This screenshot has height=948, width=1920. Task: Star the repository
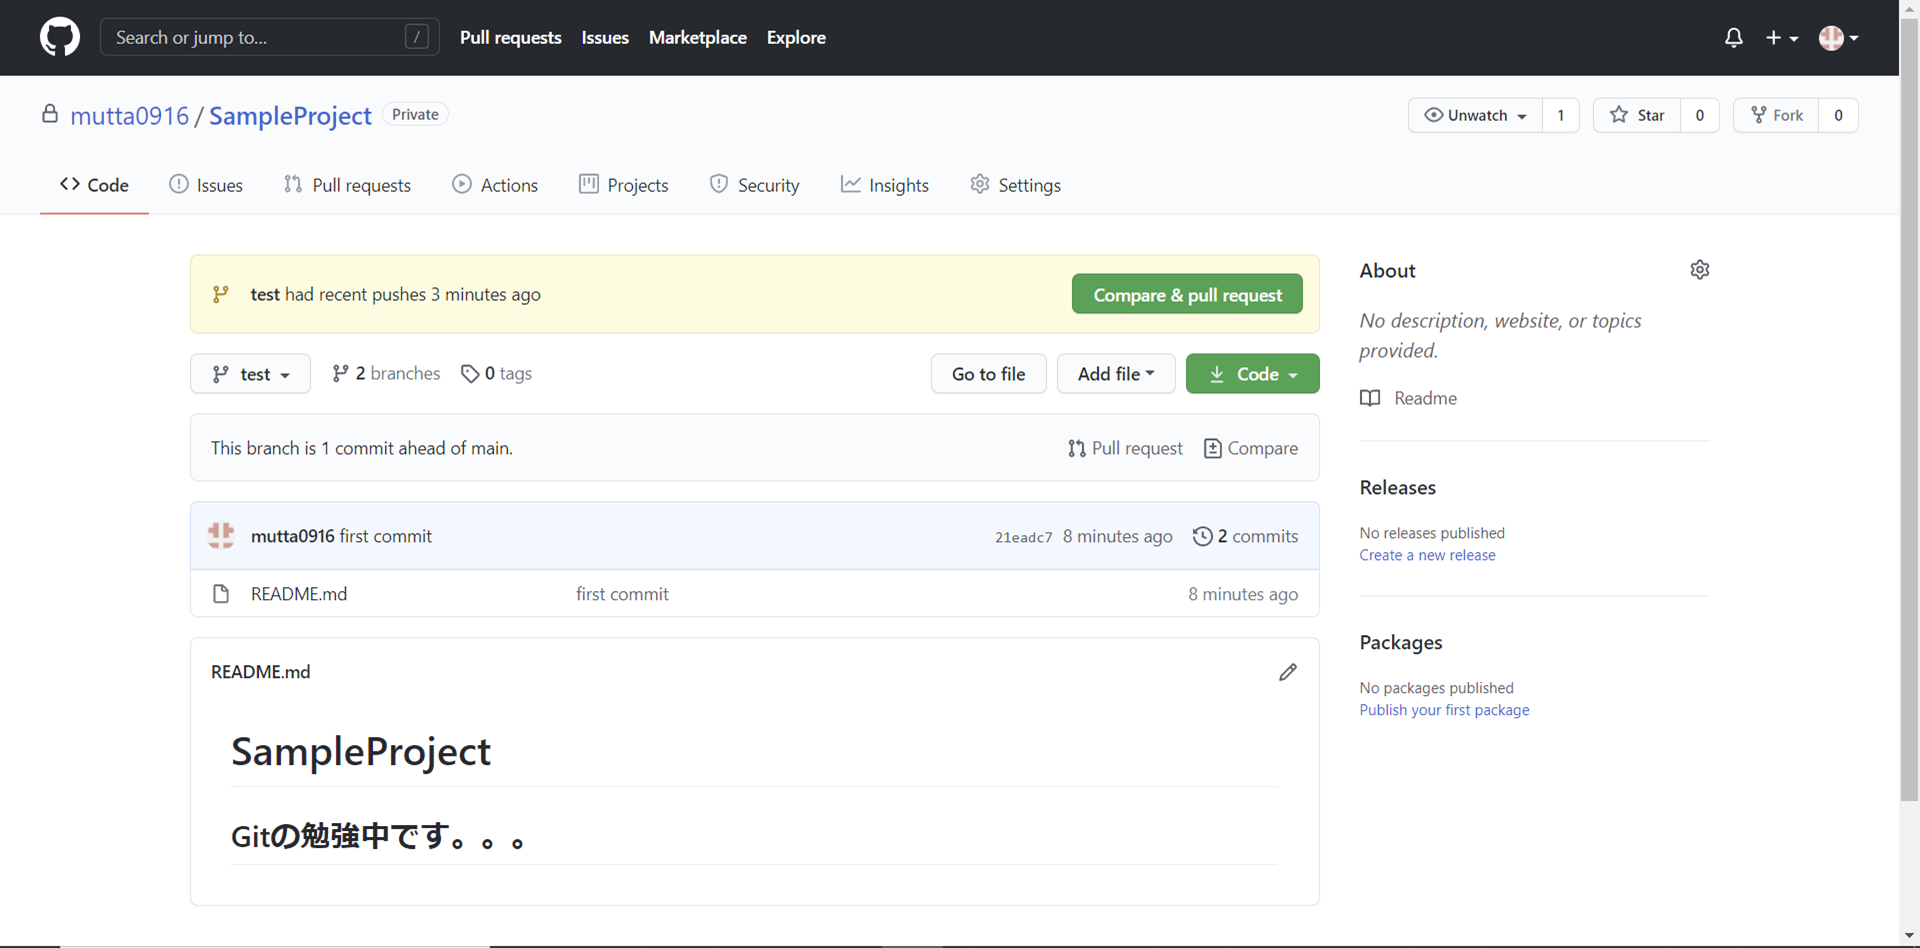point(1637,115)
